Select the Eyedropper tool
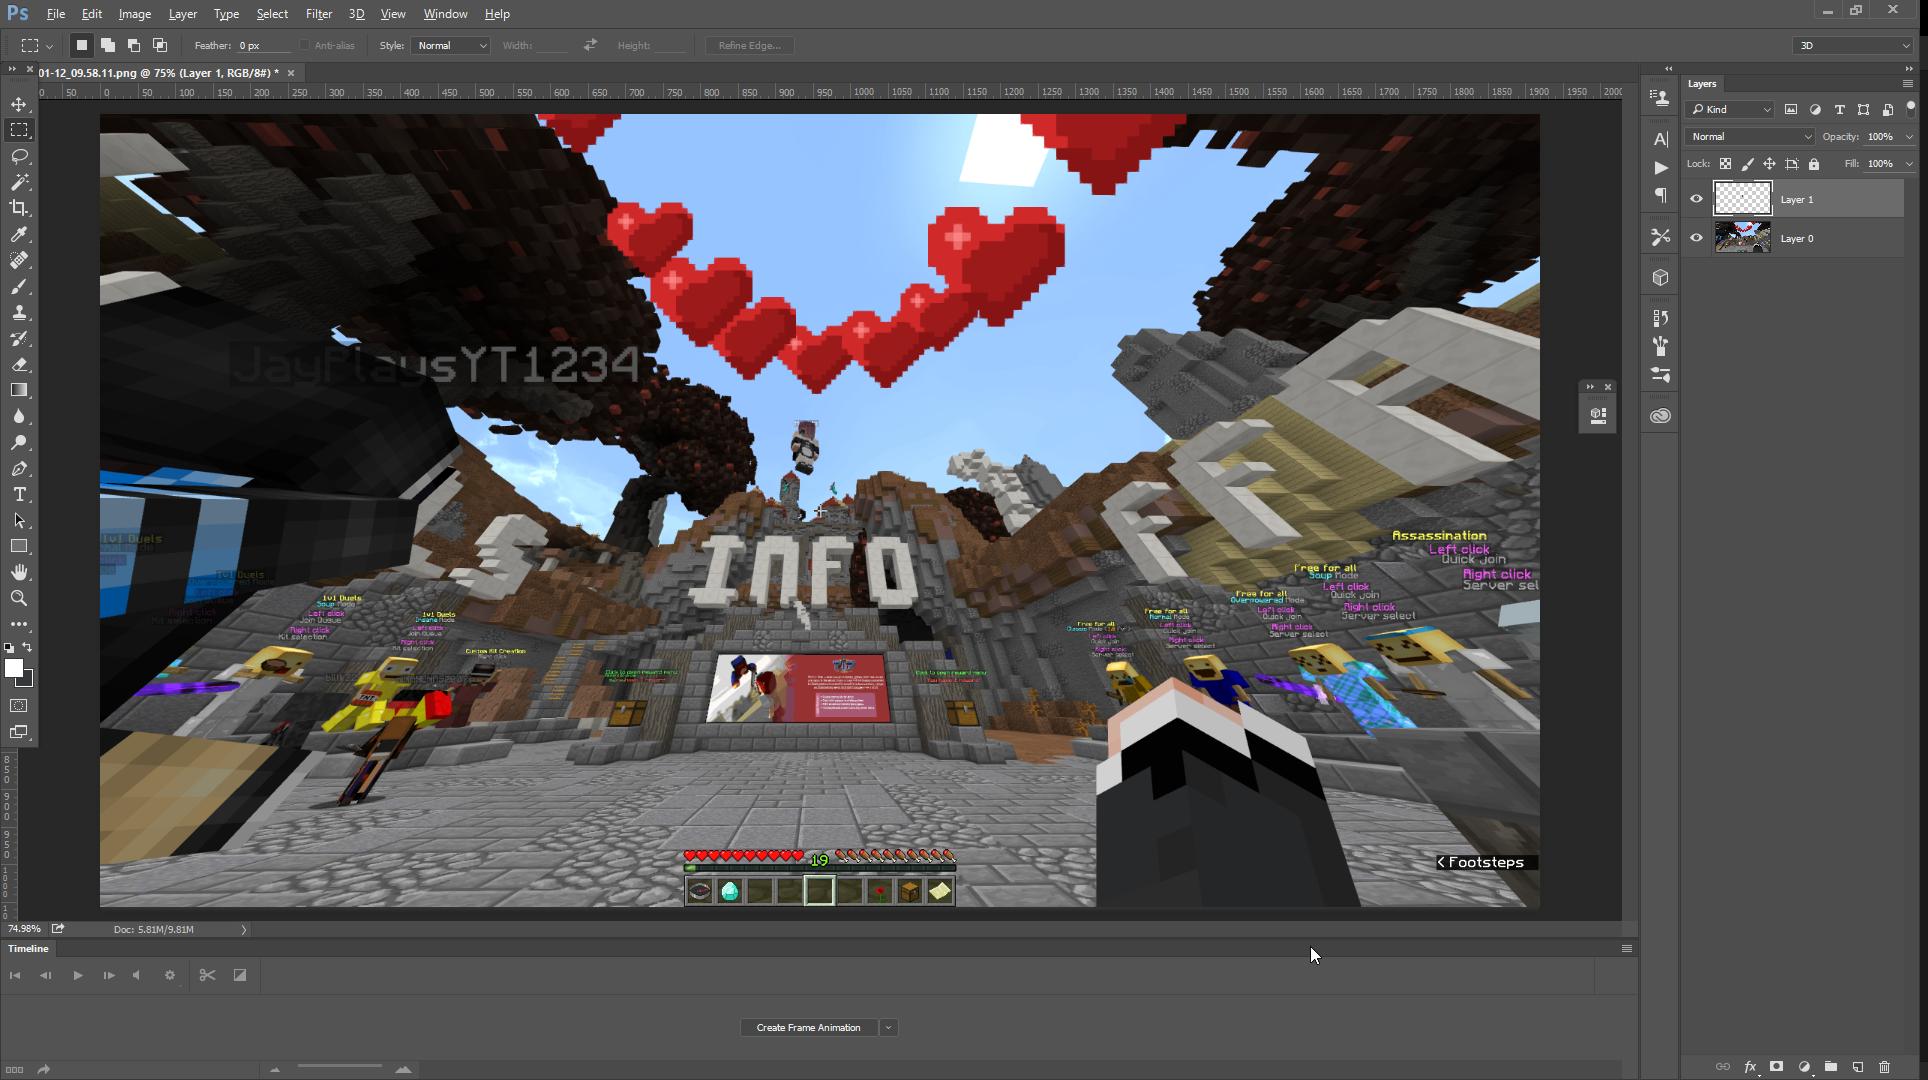This screenshot has height=1080, width=1928. 19,234
